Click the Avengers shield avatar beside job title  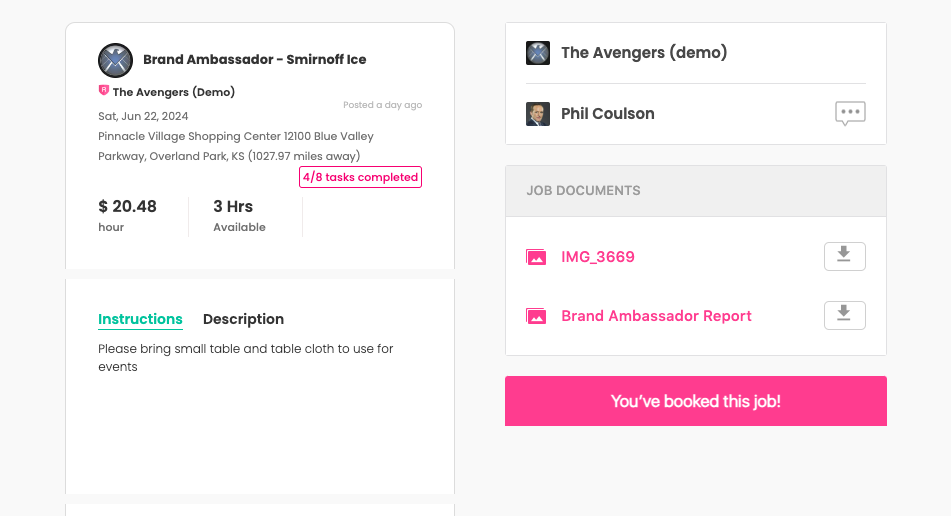click(x=116, y=60)
